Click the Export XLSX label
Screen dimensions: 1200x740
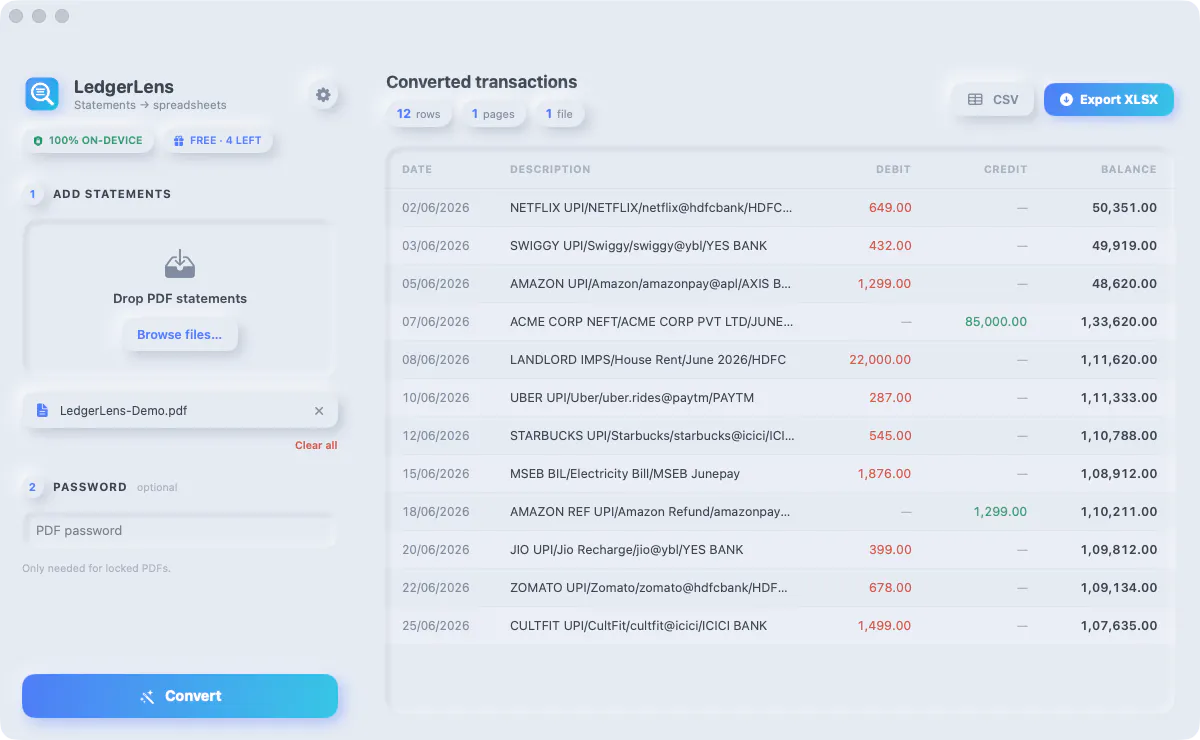coord(1119,100)
